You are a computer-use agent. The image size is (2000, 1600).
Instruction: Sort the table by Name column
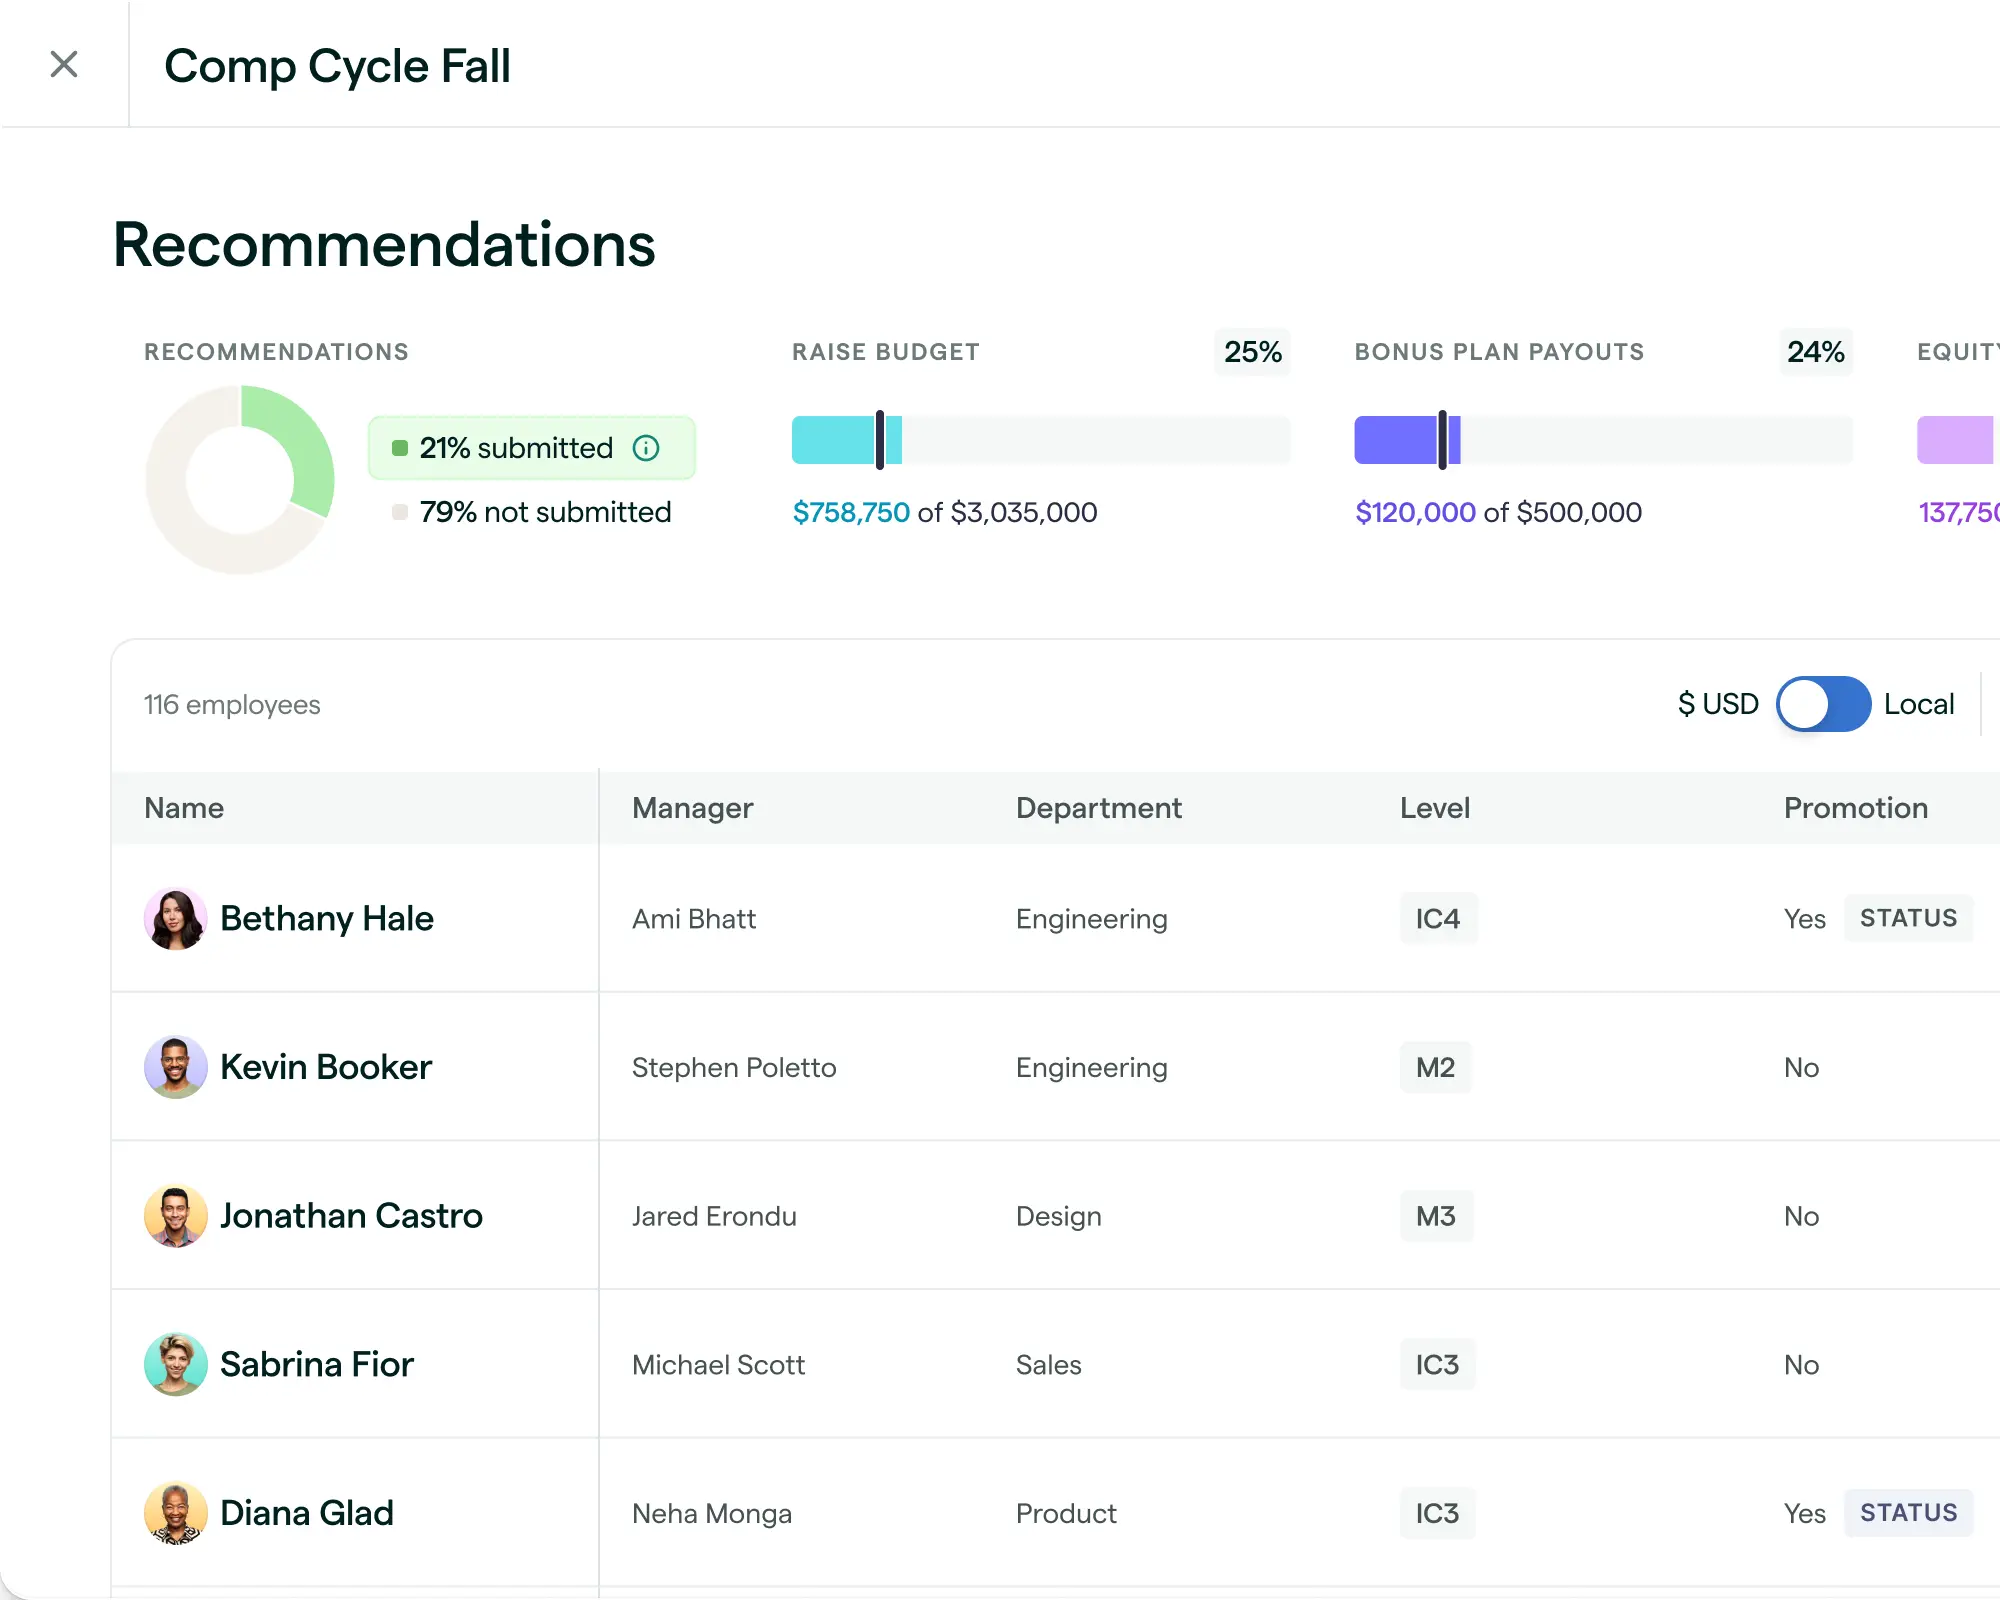tap(184, 808)
